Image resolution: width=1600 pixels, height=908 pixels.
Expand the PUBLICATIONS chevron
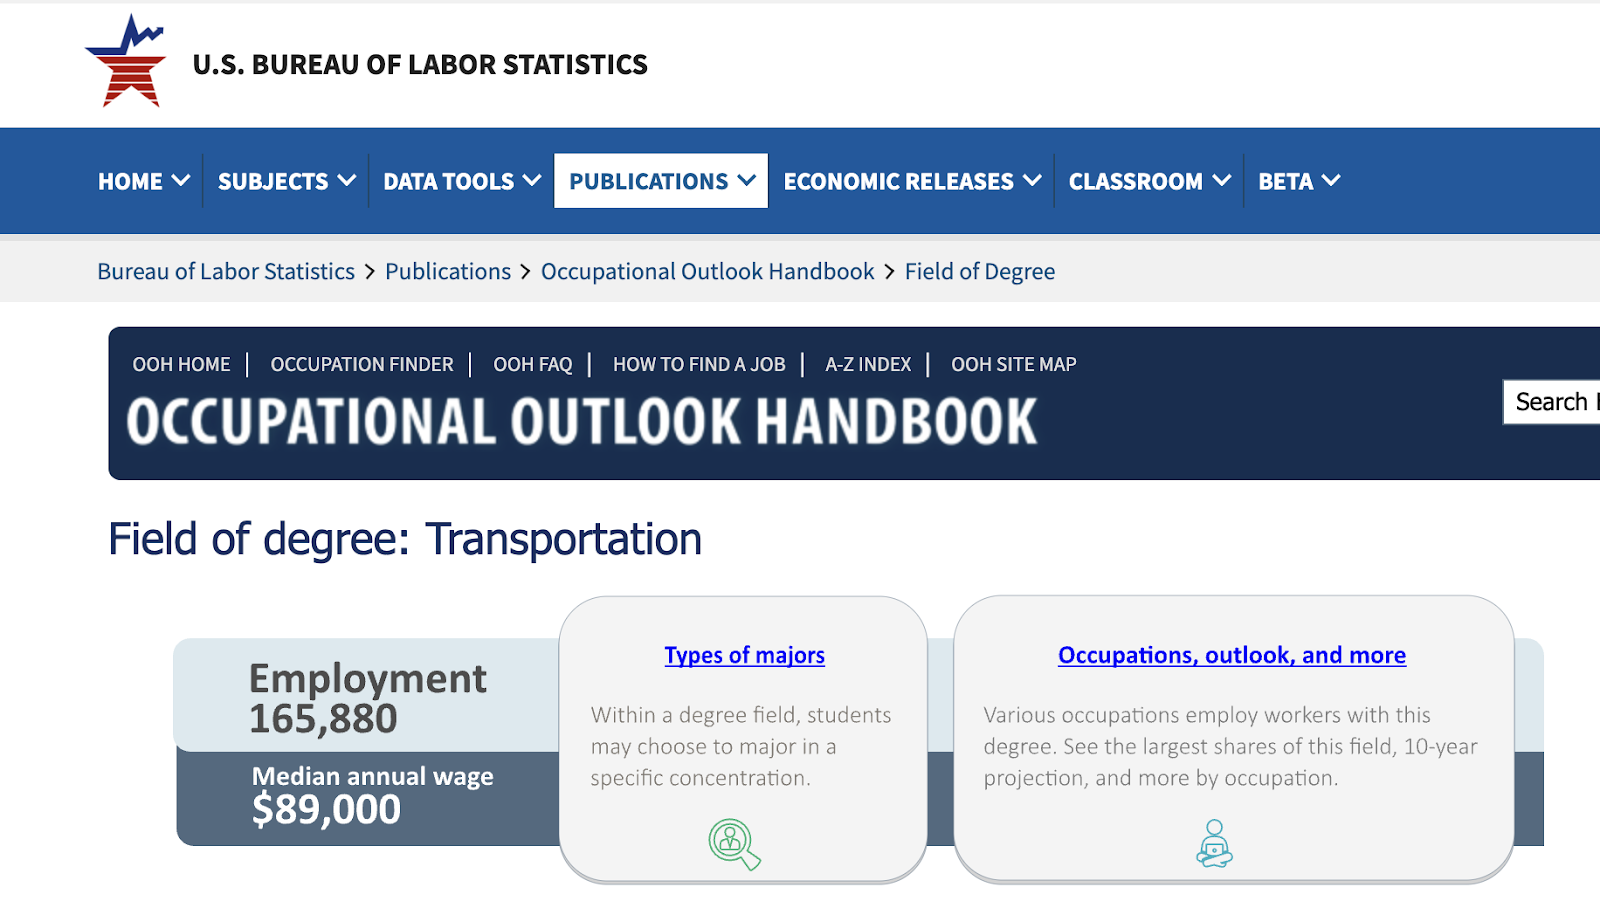tap(747, 181)
